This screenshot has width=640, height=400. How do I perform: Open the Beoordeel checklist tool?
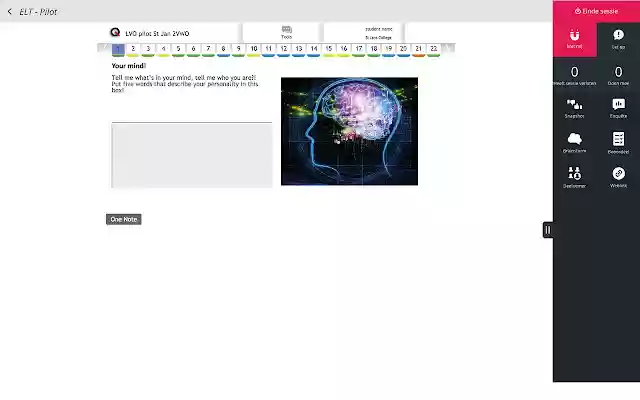618,143
